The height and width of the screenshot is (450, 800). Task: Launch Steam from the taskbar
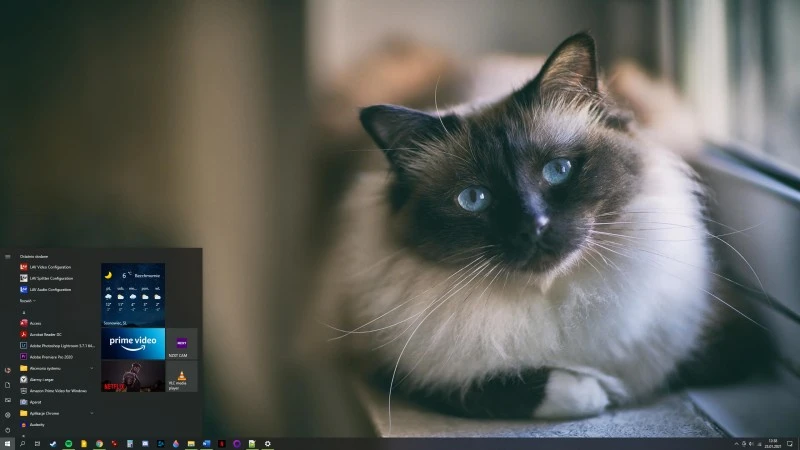pyautogui.click(x=53, y=444)
